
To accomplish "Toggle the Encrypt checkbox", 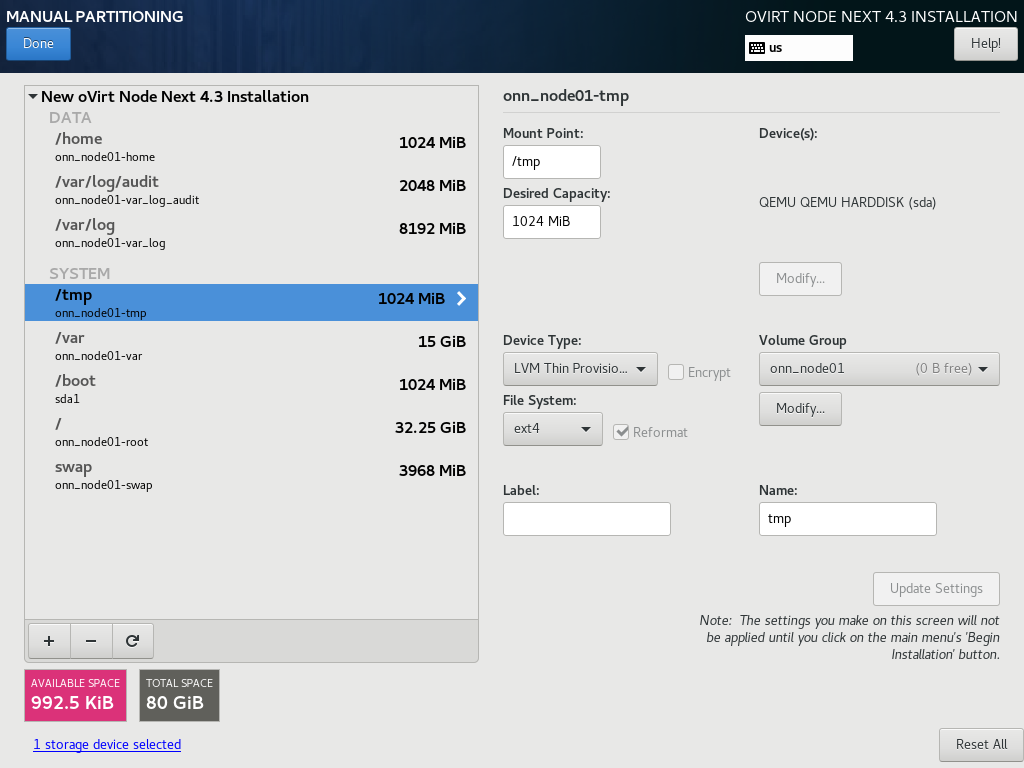I will (676, 372).
